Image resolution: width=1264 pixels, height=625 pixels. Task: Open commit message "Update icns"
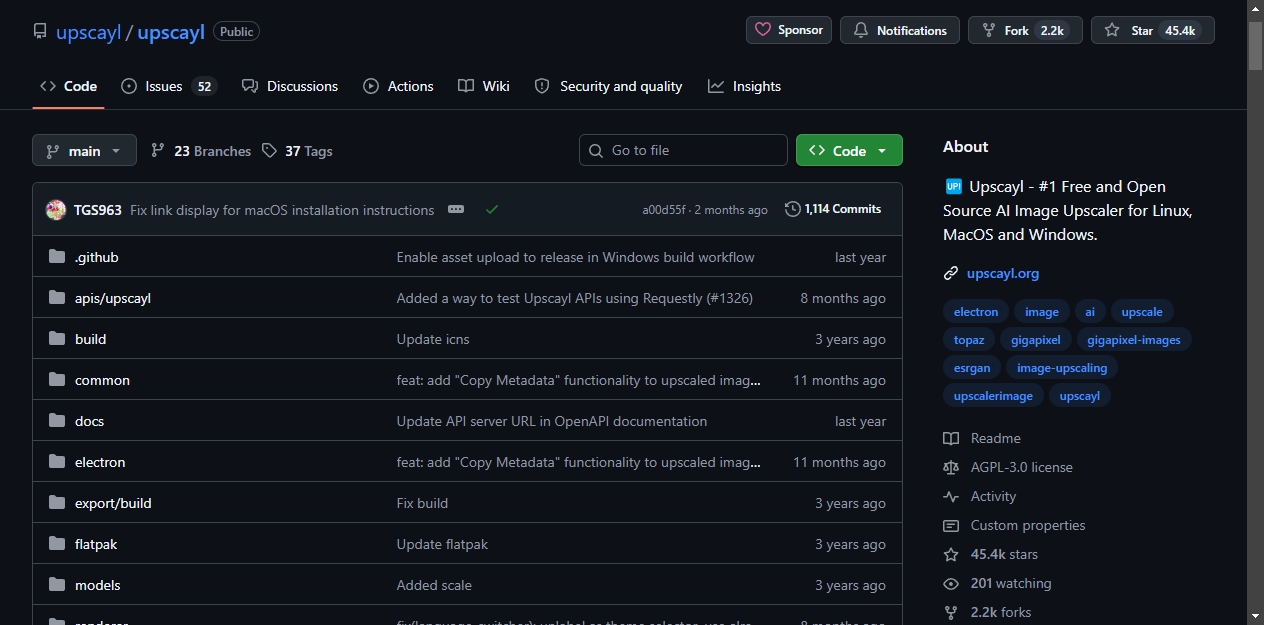pos(433,339)
